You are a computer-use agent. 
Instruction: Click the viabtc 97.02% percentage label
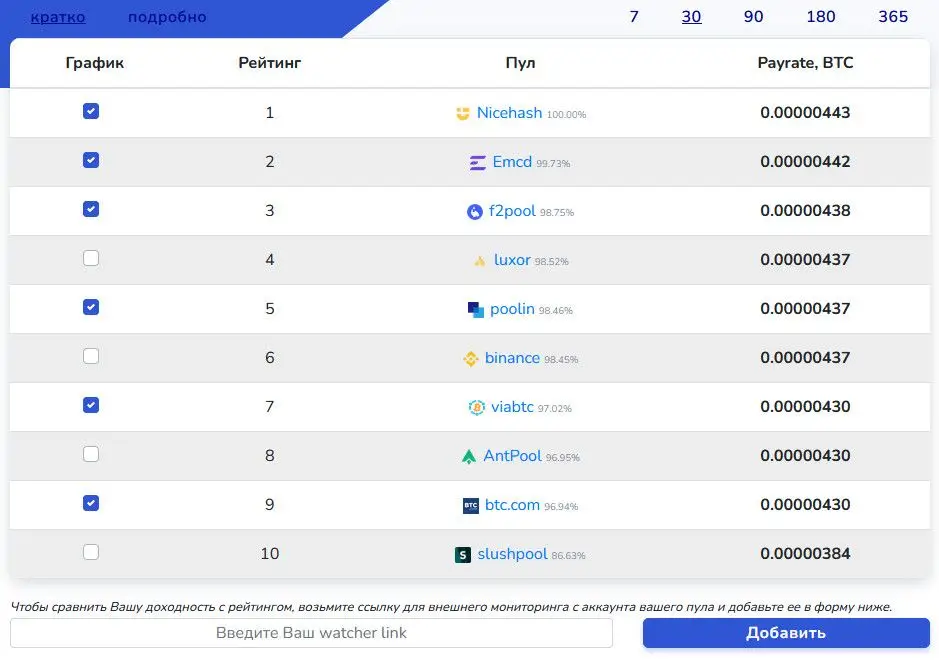(x=555, y=409)
